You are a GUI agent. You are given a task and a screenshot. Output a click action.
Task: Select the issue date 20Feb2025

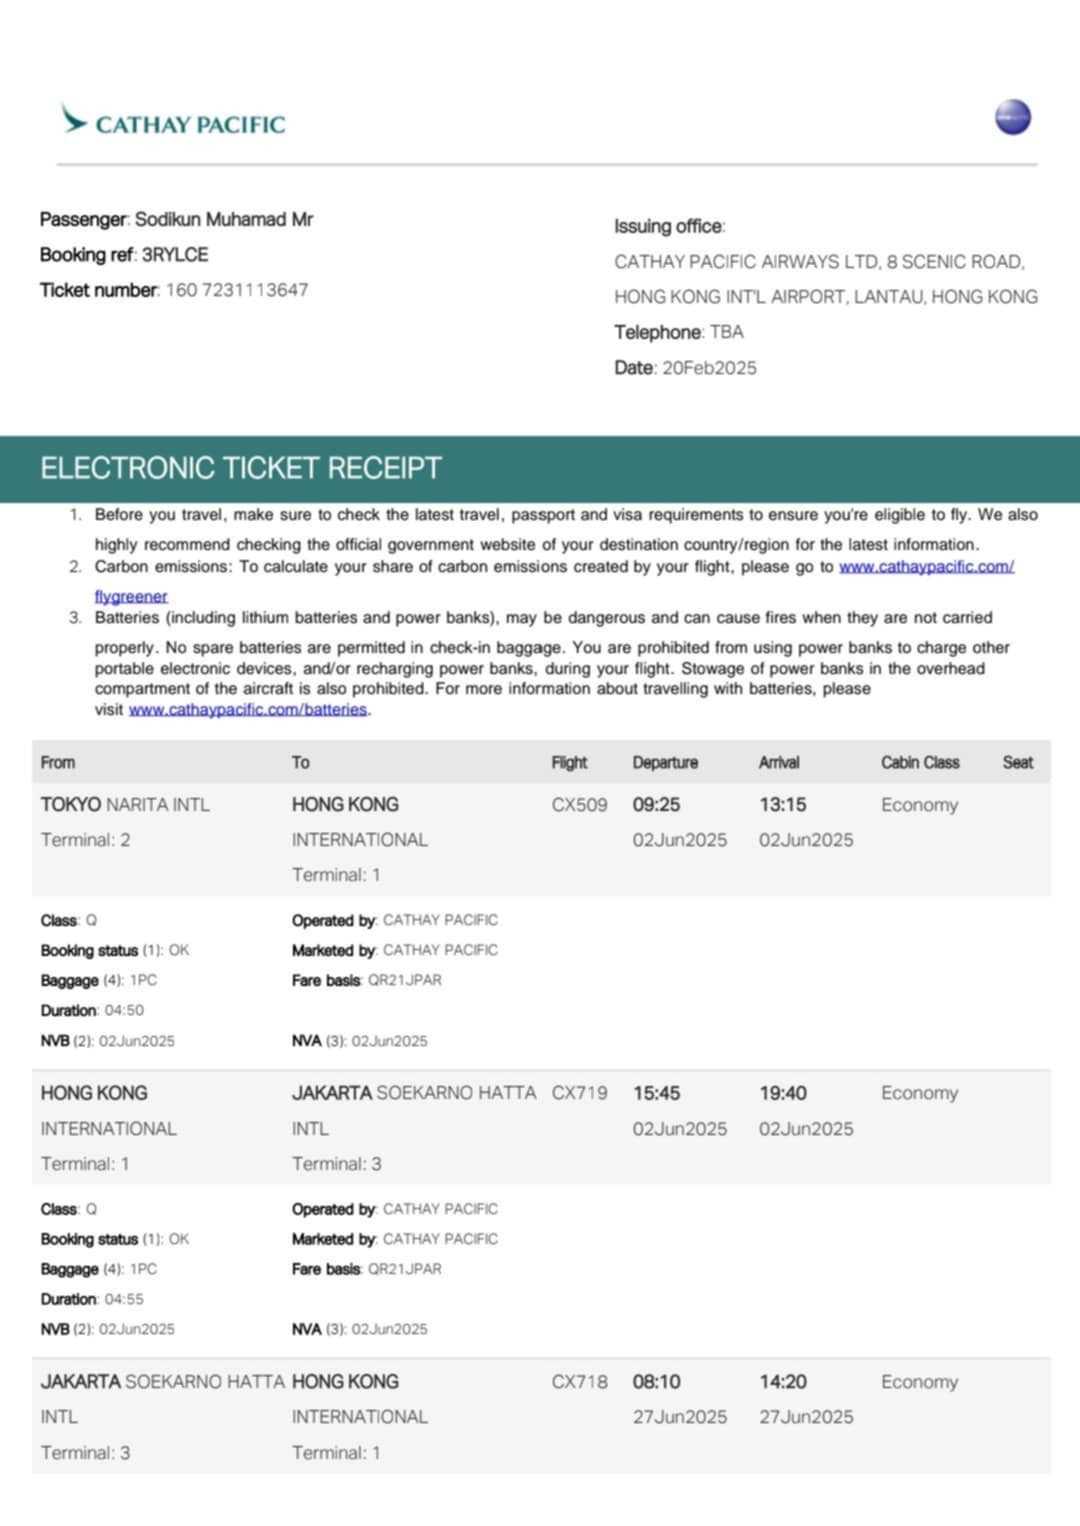click(x=709, y=368)
